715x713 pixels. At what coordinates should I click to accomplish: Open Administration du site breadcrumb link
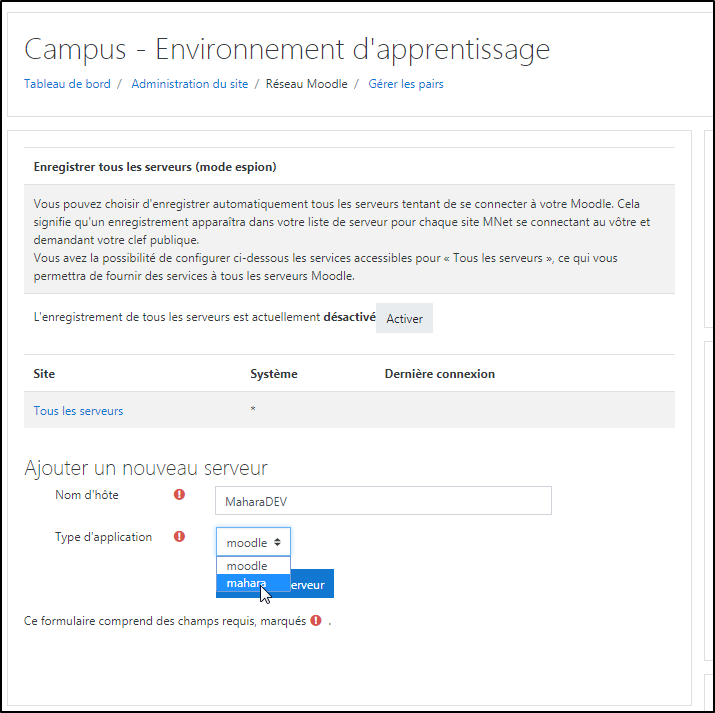pos(189,84)
